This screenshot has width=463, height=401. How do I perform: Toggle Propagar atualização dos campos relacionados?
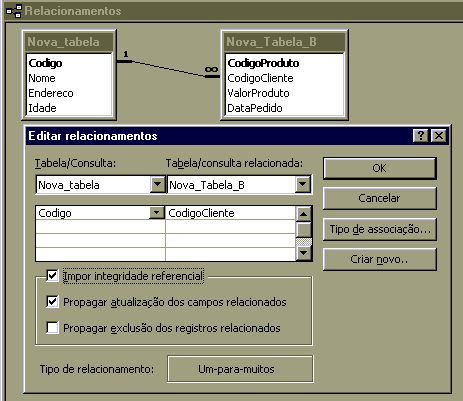click(52, 302)
